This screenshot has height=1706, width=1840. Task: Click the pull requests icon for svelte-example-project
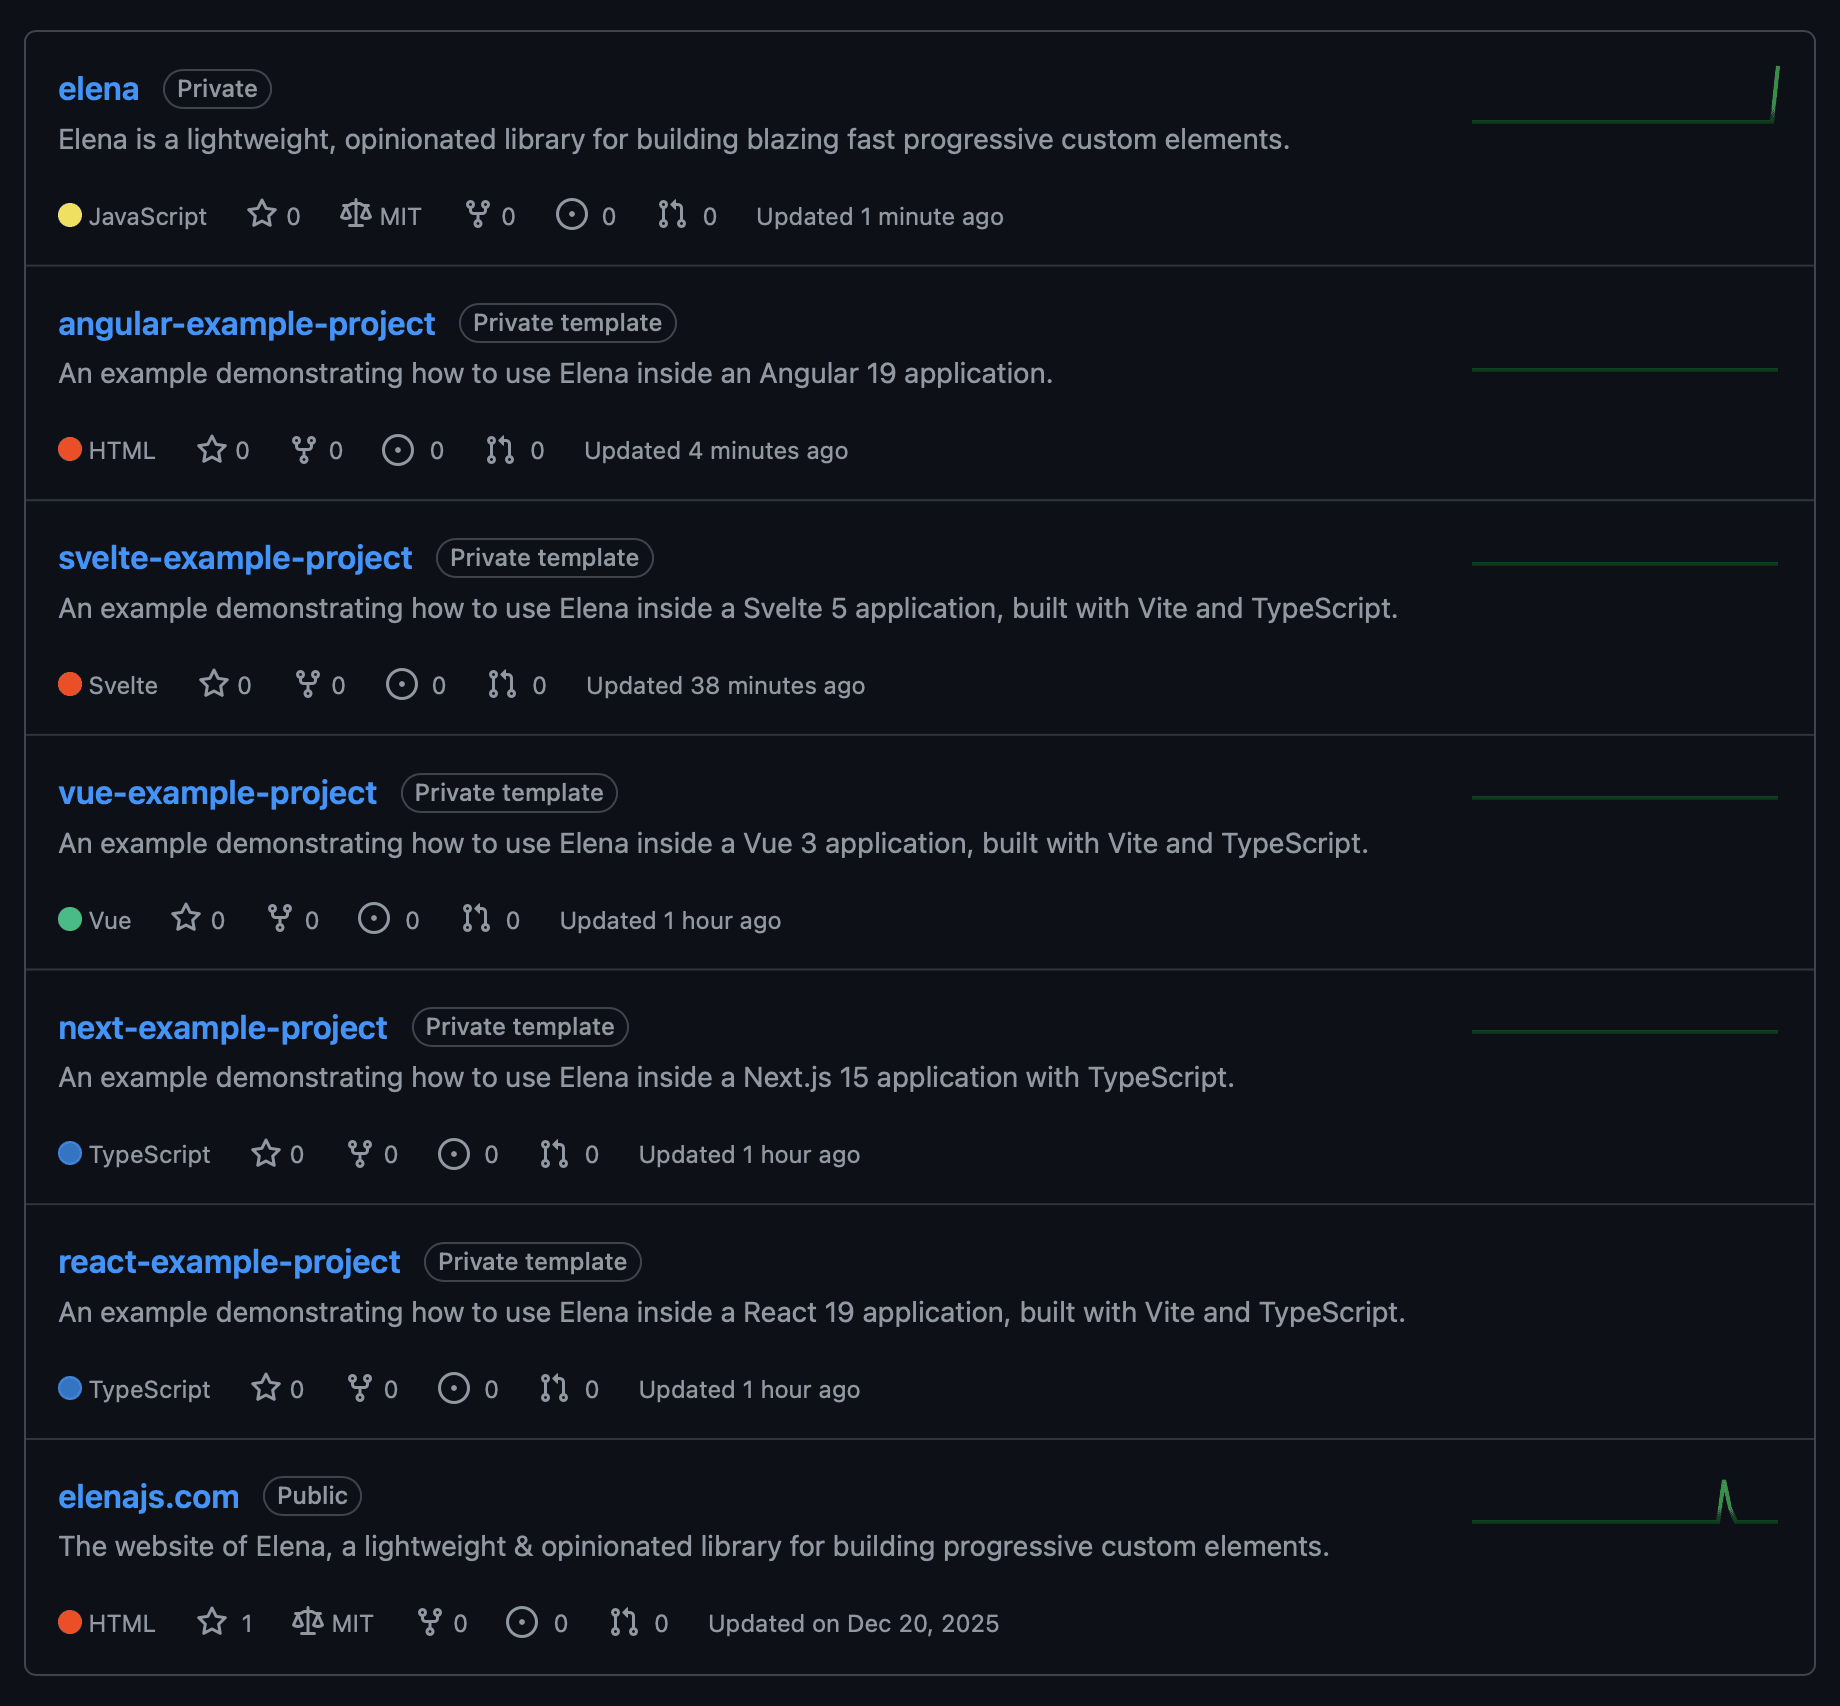click(x=502, y=684)
